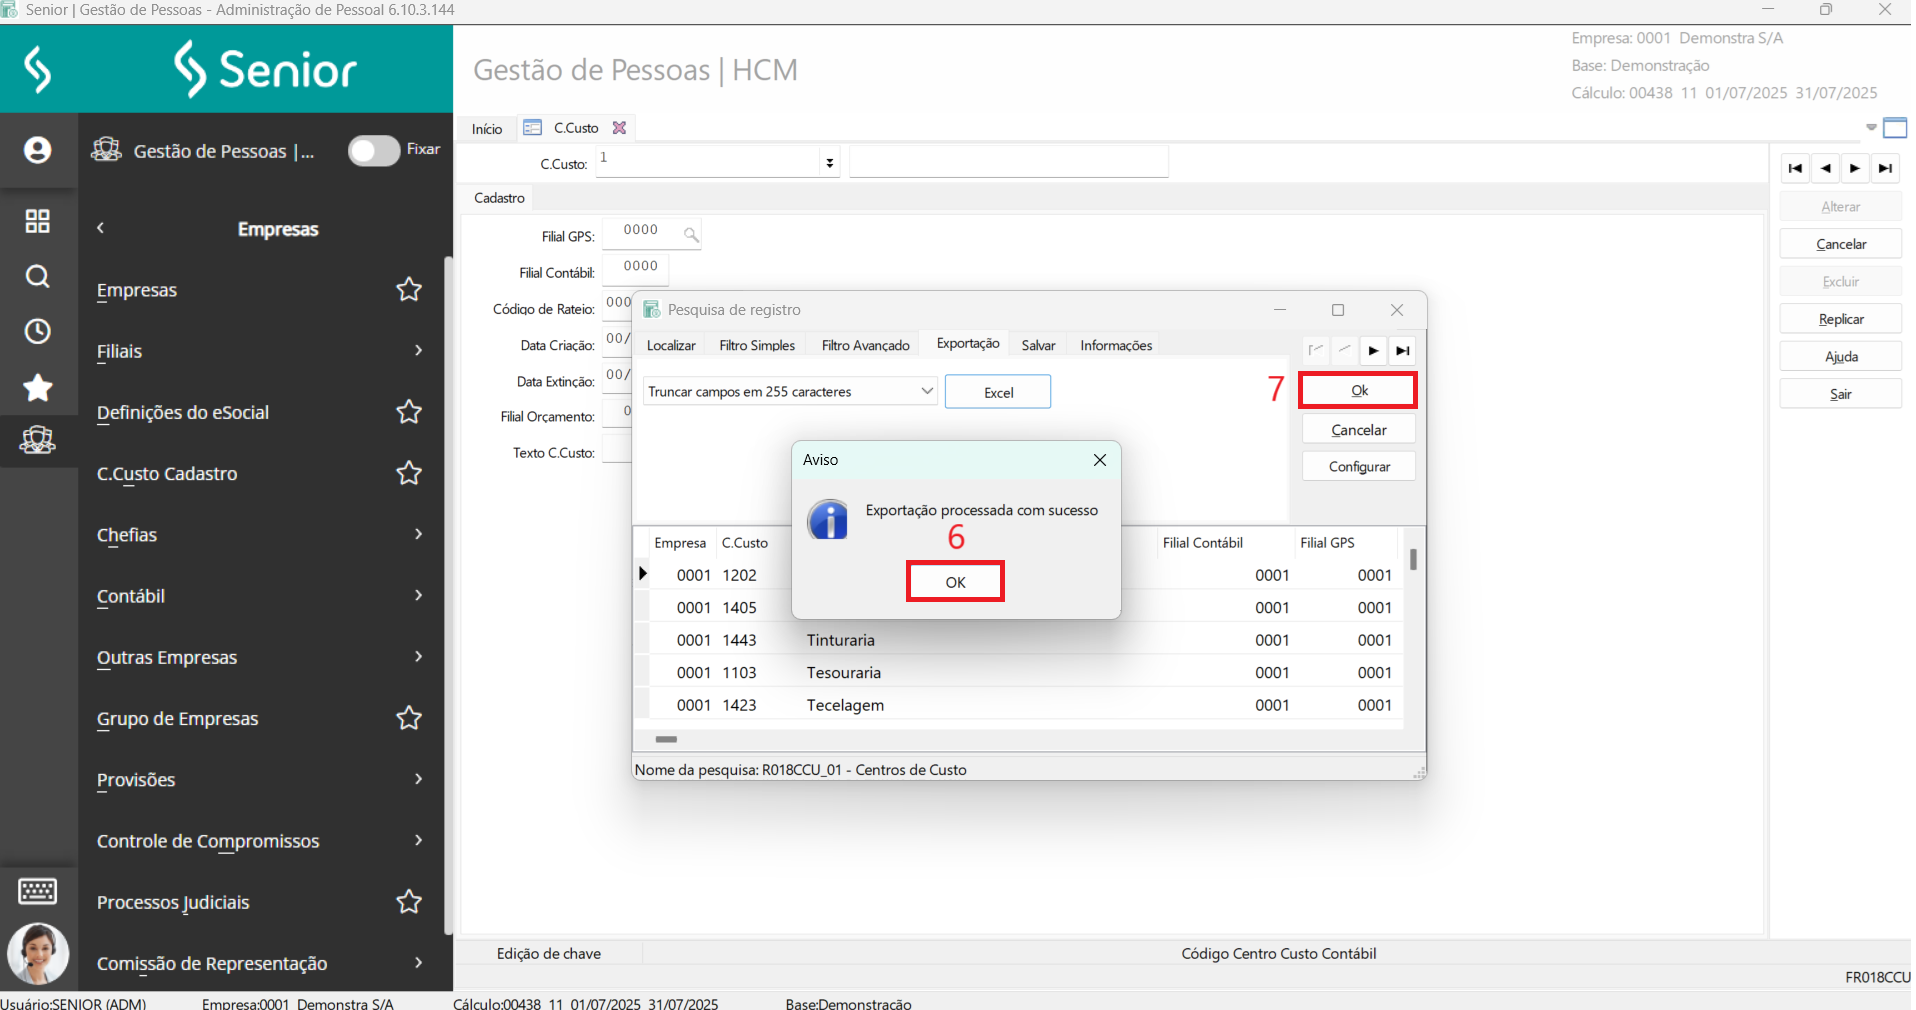
Task: Expand the Chefias submenu
Action: point(418,534)
